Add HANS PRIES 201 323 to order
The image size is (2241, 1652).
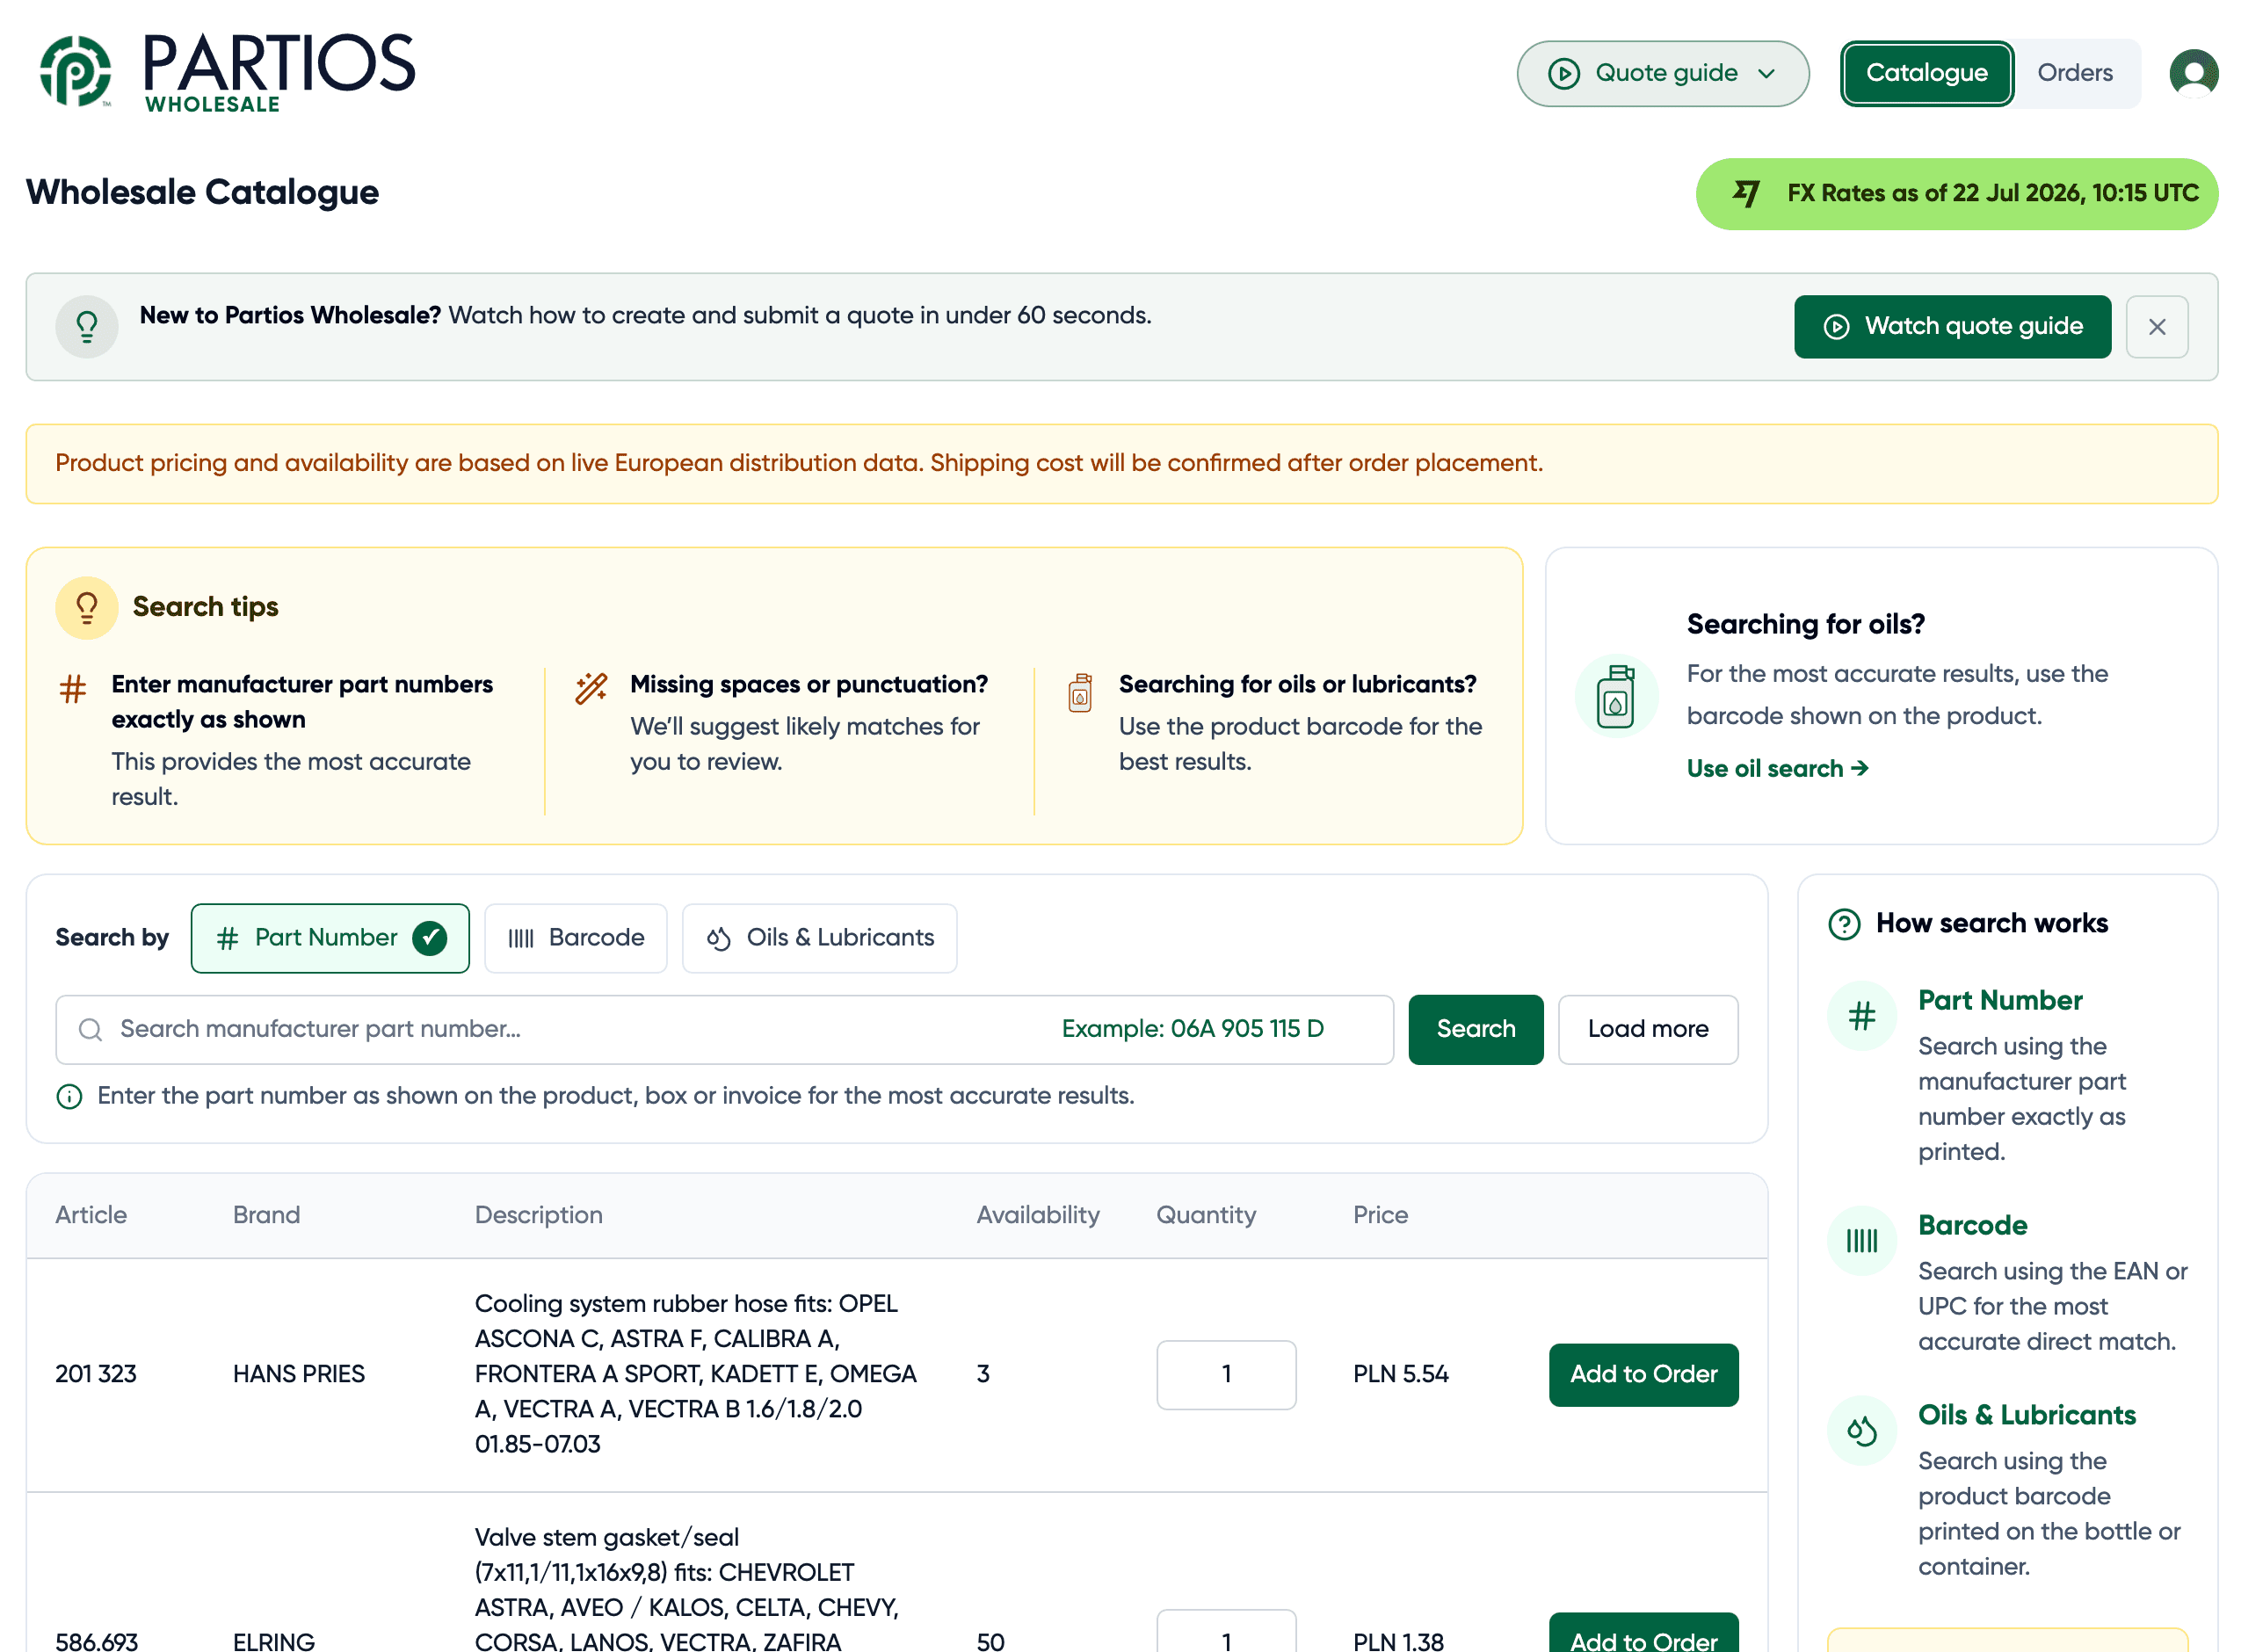pyautogui.click(x=1643, y=1374)
